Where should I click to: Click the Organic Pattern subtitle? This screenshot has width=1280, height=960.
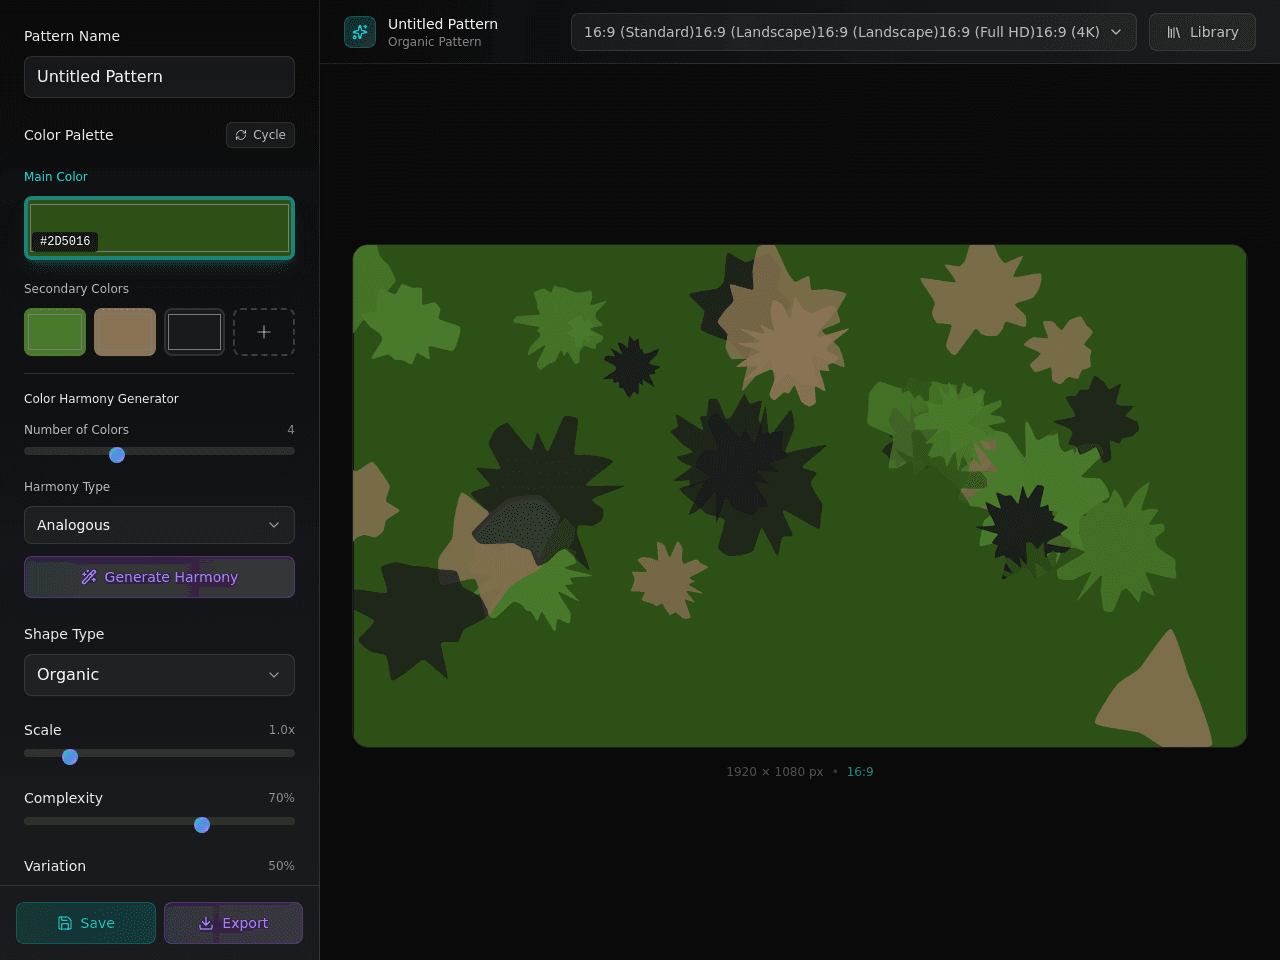tap(434, 42)
